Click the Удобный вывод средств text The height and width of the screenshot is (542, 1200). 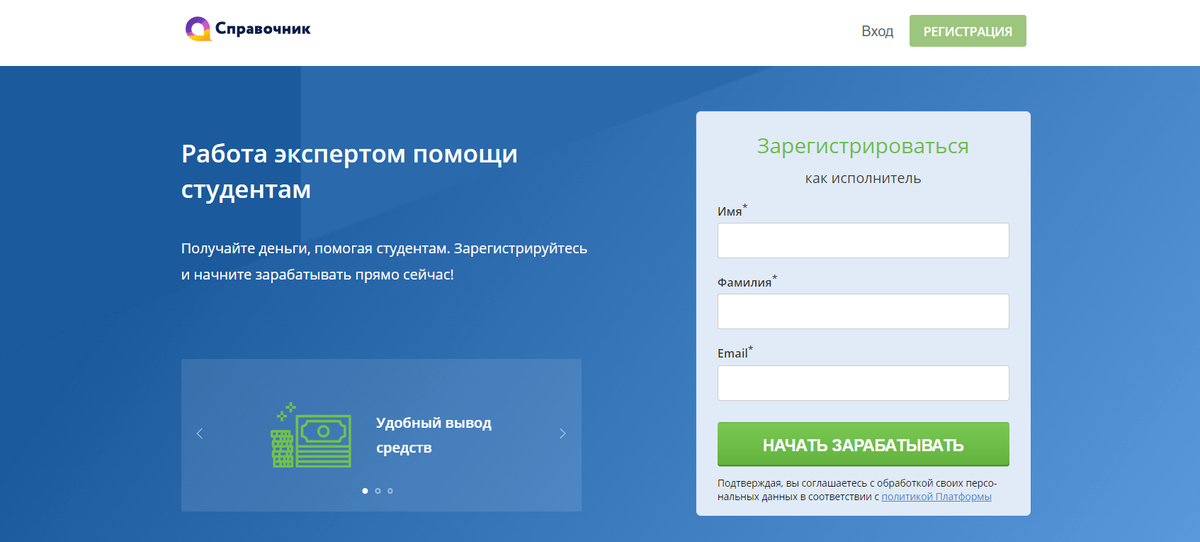pos(434,435)
